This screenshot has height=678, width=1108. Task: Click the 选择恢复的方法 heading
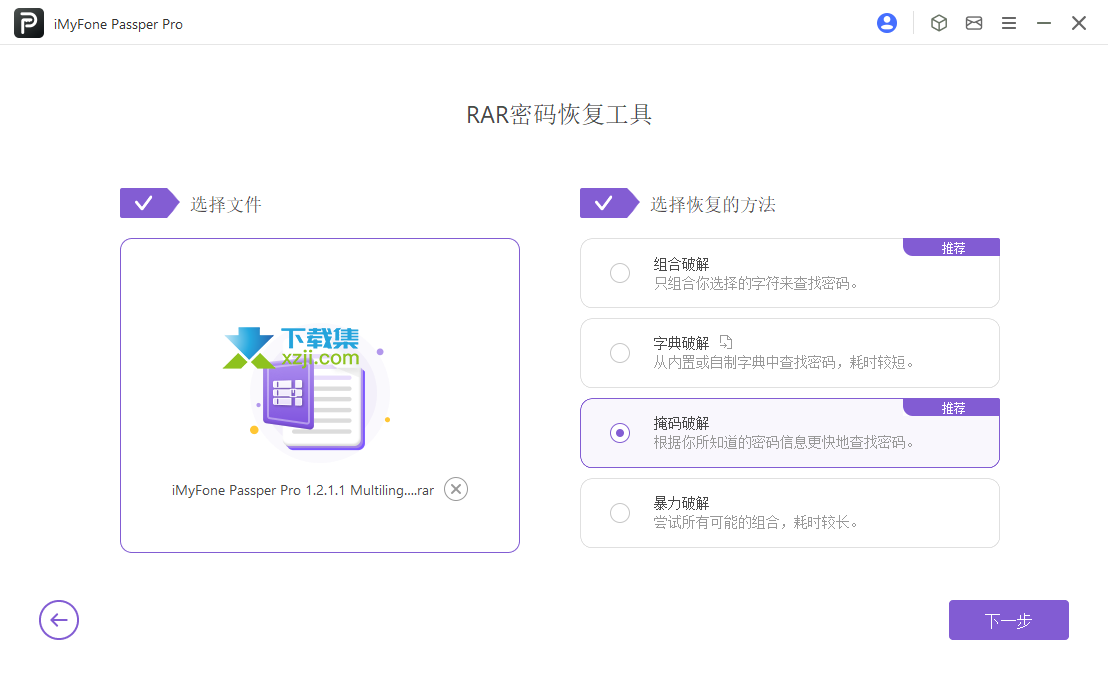pos(713,204)
